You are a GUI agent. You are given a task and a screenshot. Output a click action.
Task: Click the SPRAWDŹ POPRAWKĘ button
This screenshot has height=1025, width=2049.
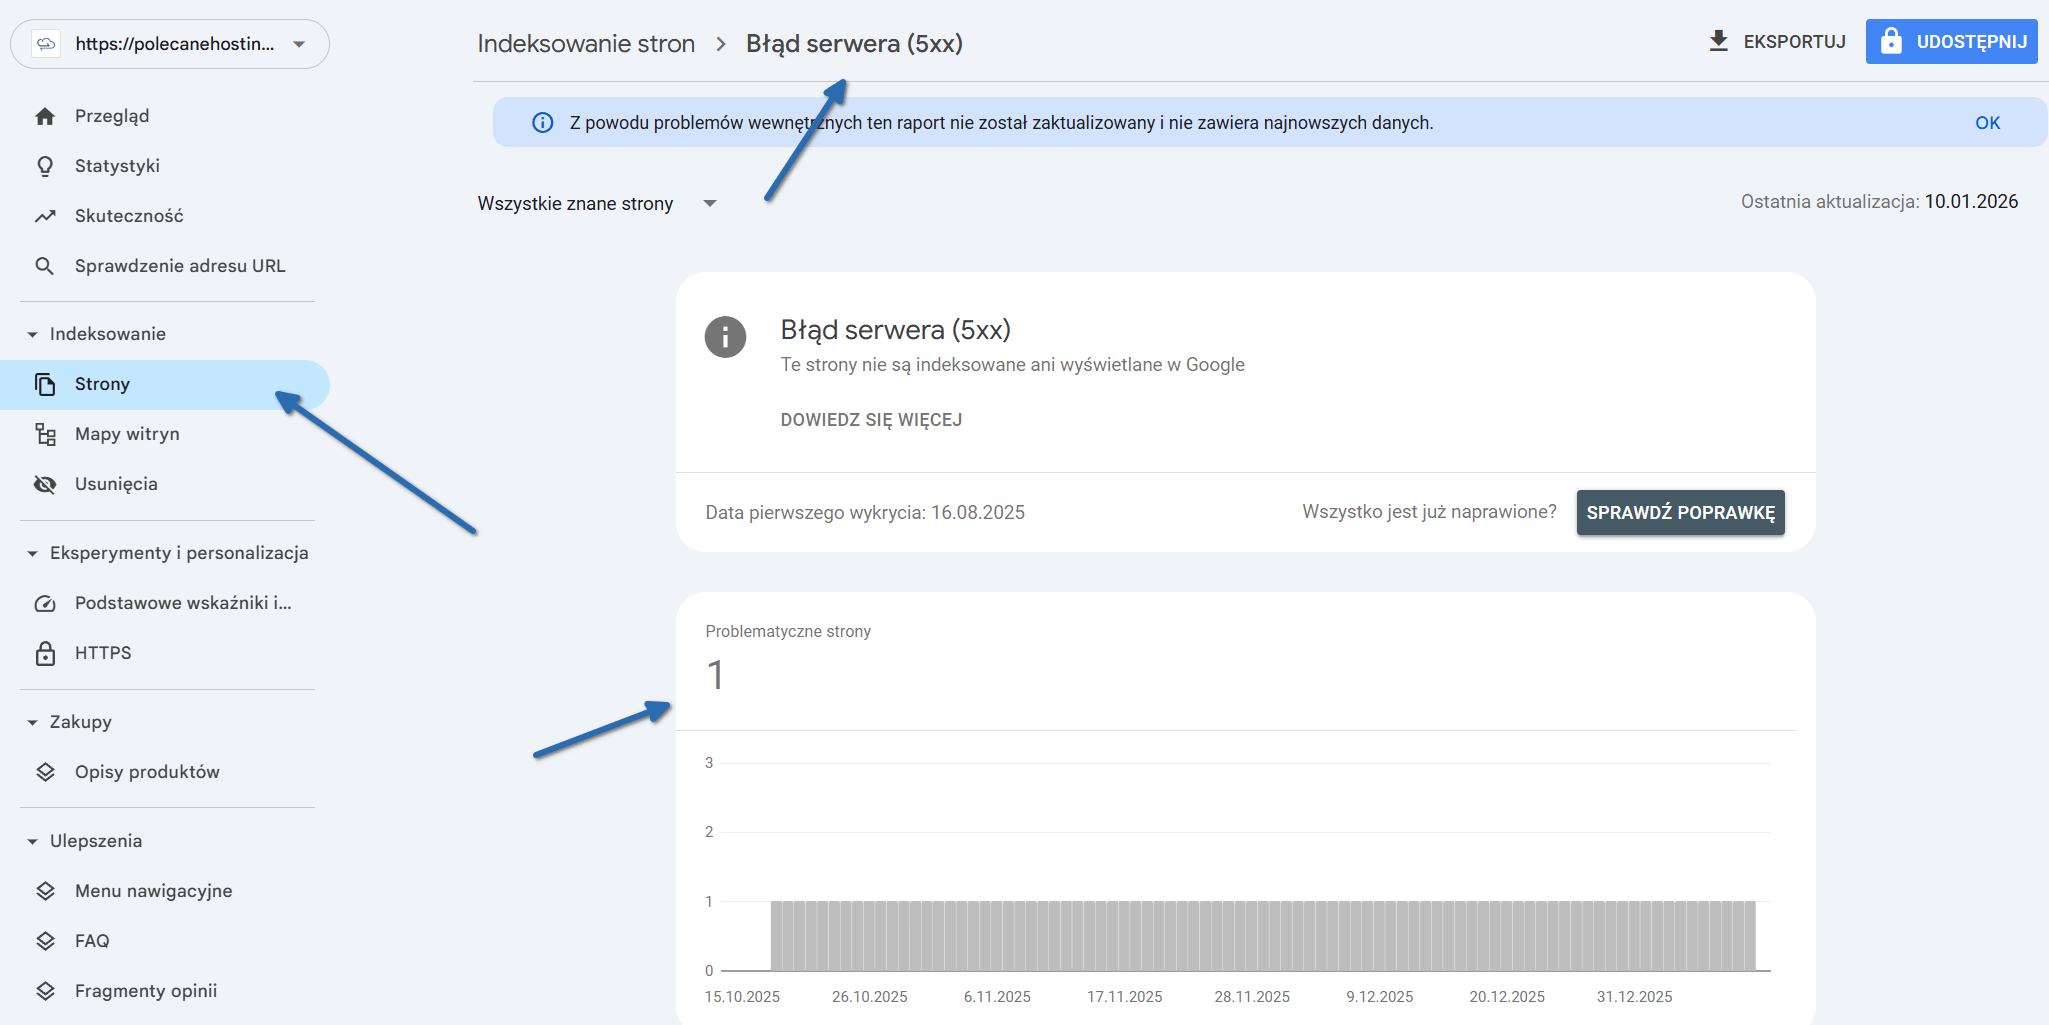(x=1680, y=512)
